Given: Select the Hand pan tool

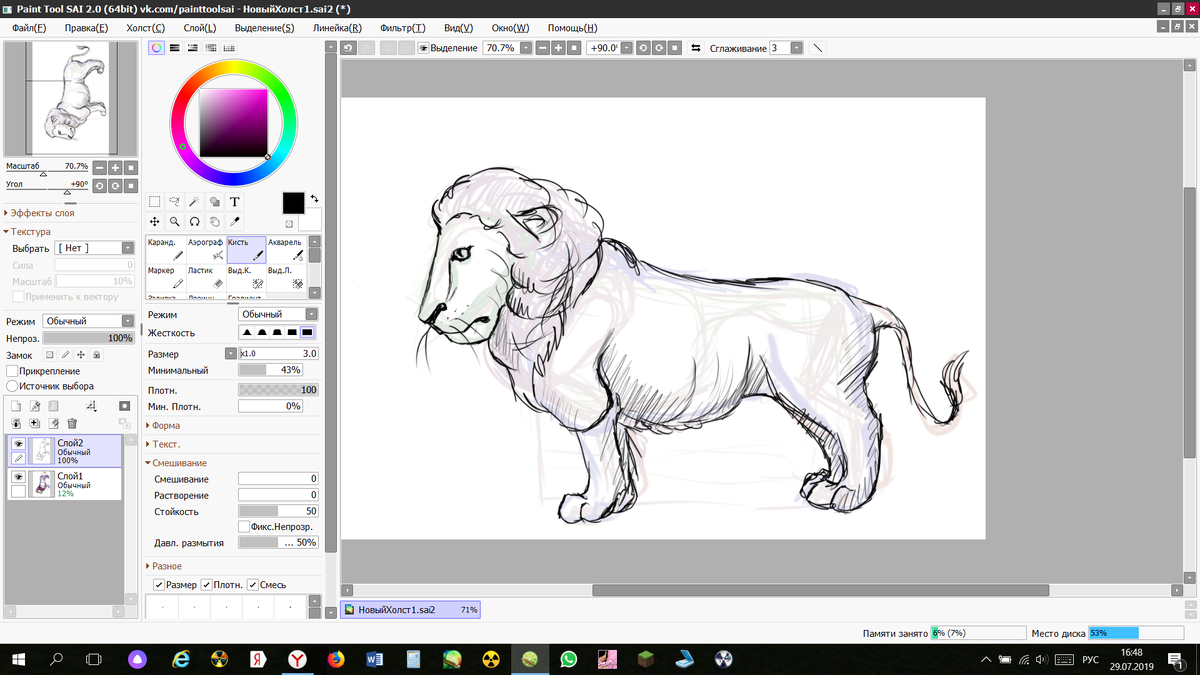Looking at the screenshot, I should point(215,222).
